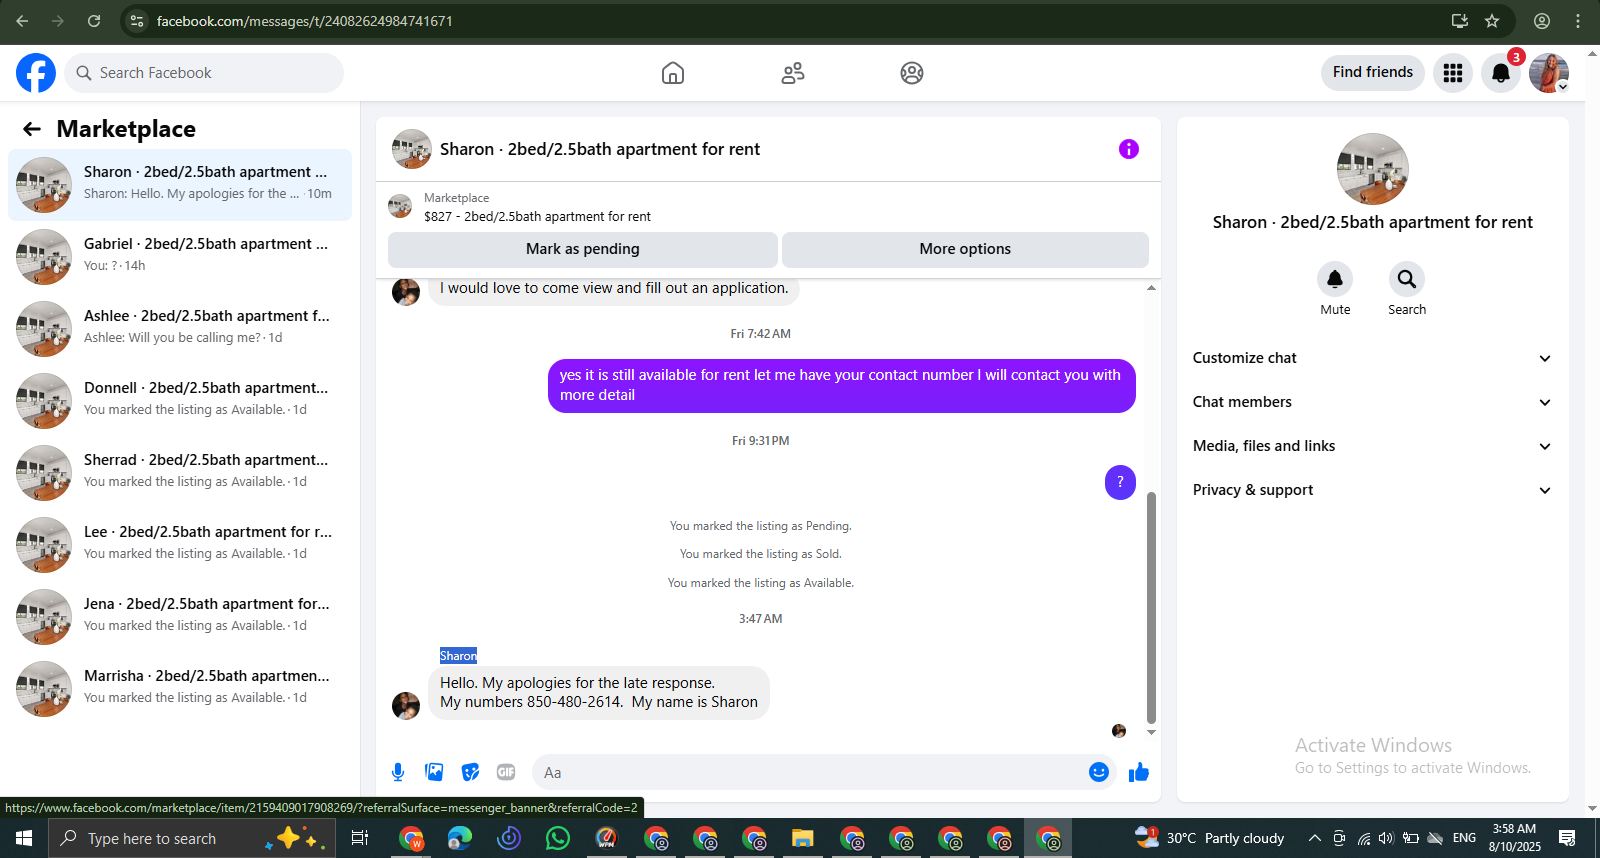Open the browser profile icon
This screenshot has height=858, width=1600.
point(1542,21)
